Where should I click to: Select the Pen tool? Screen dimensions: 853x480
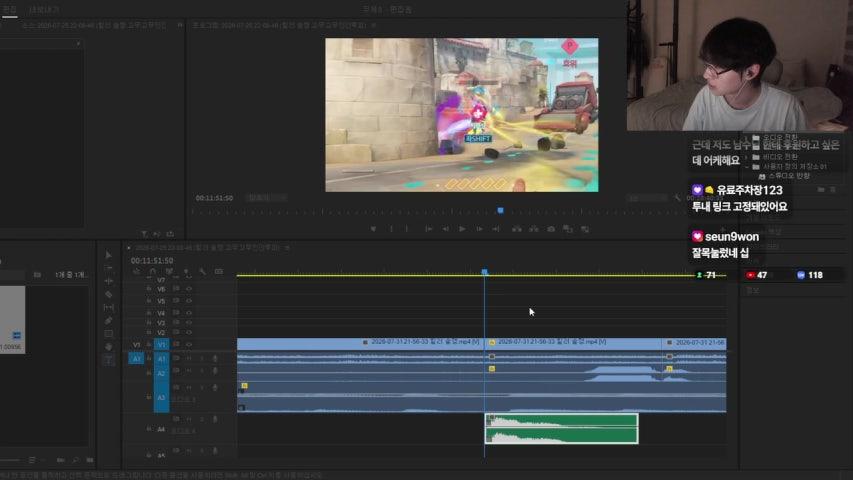coord(108,321)
